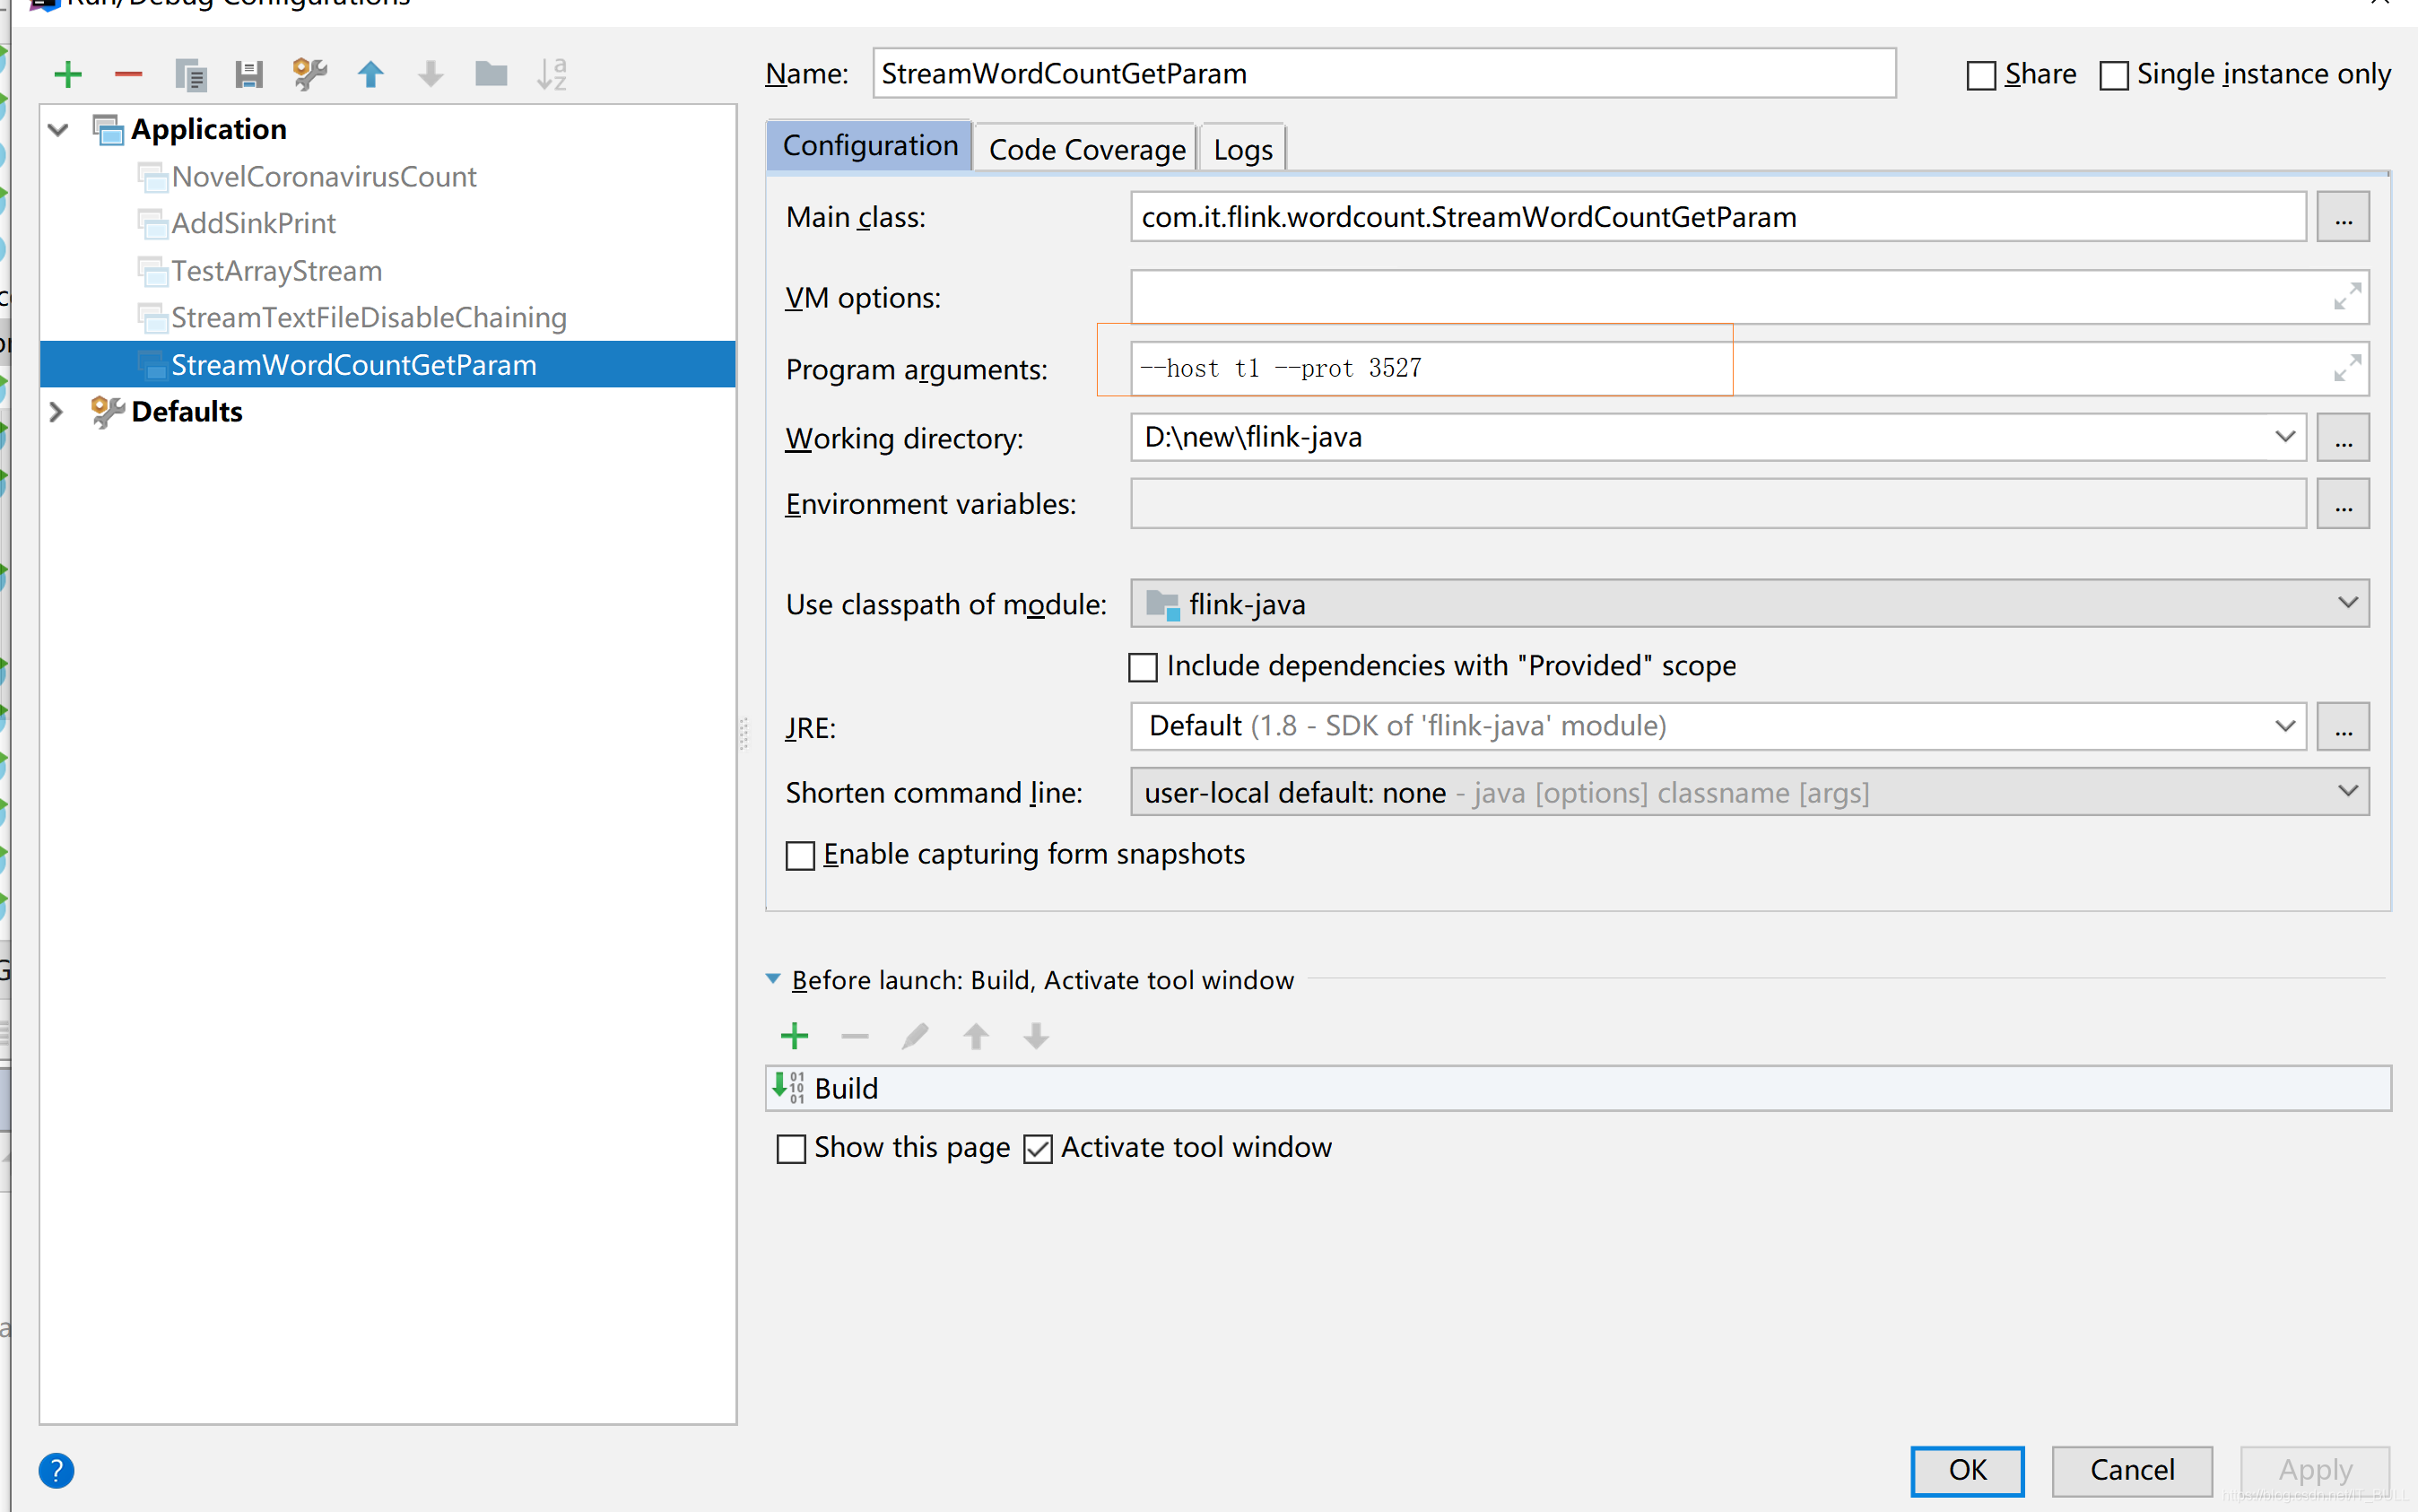Open Shorten command line dropdown

tap(2347, 791)
